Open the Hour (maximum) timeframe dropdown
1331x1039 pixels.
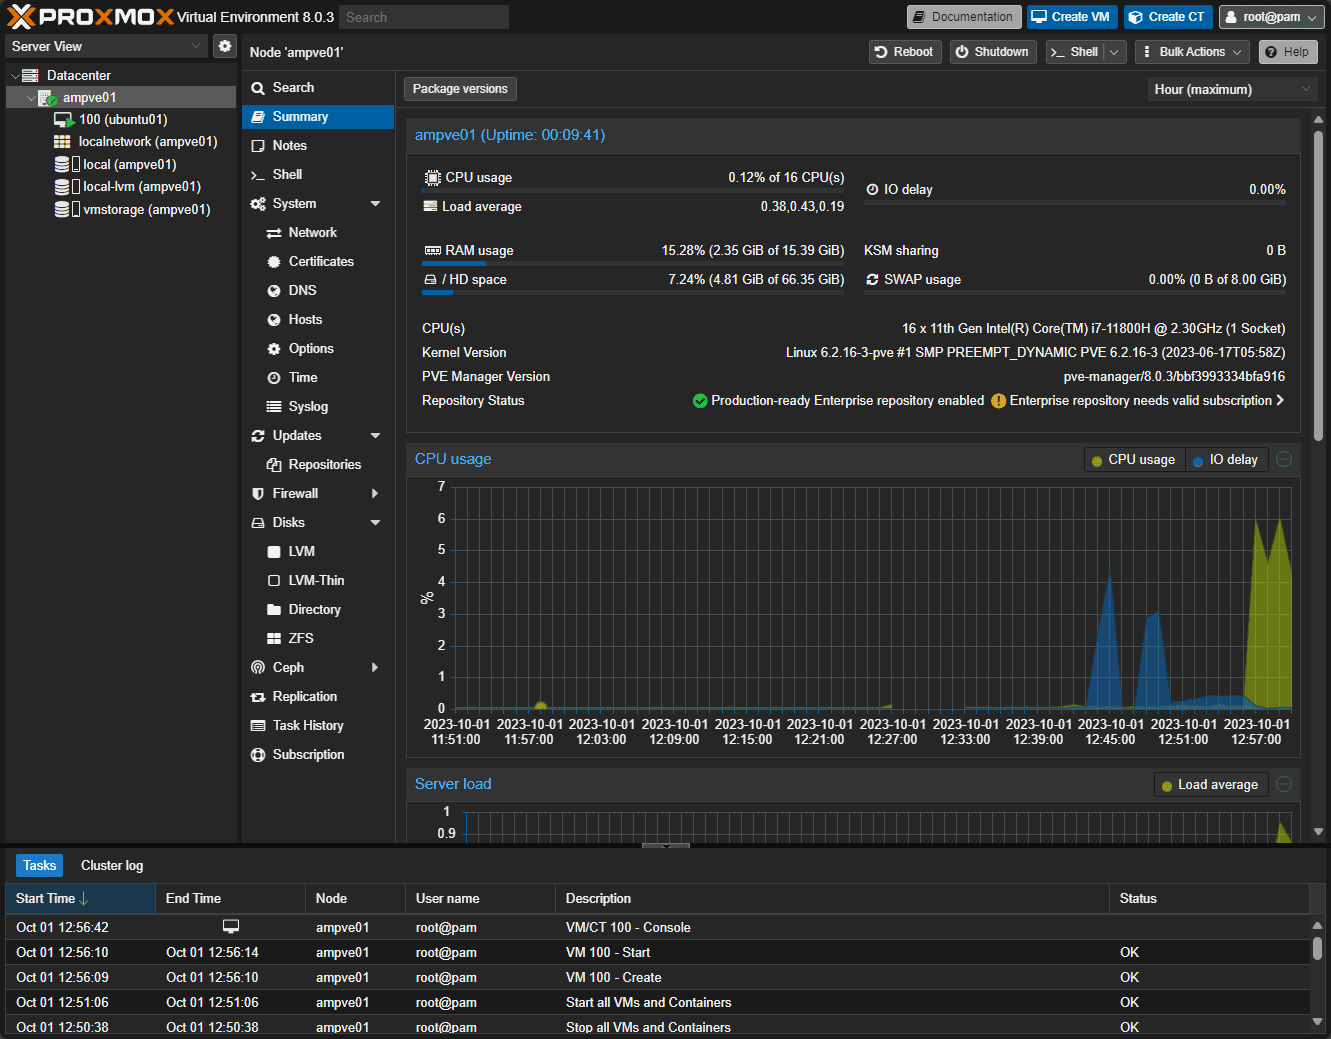coord(1231,90)
